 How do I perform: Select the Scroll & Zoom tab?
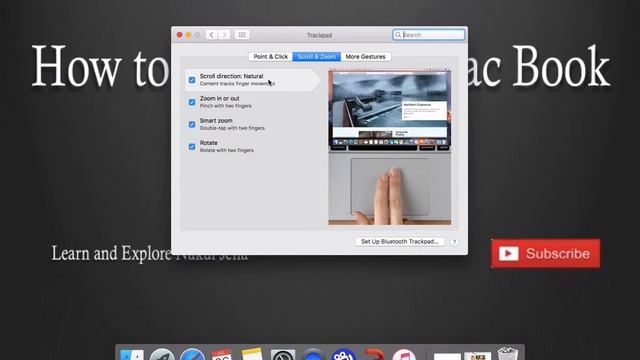pyautogui.click(x=316, y=57)
